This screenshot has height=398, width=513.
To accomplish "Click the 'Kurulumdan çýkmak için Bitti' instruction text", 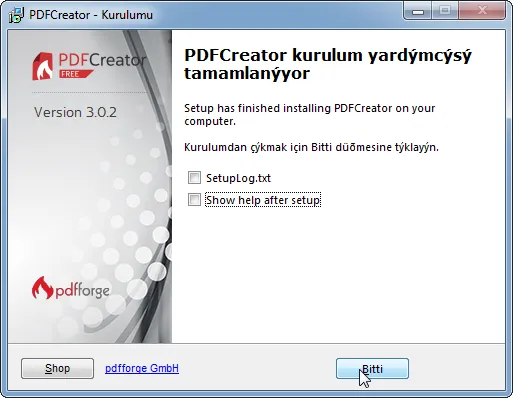I will pyautogui.click(x=311, y=147).
